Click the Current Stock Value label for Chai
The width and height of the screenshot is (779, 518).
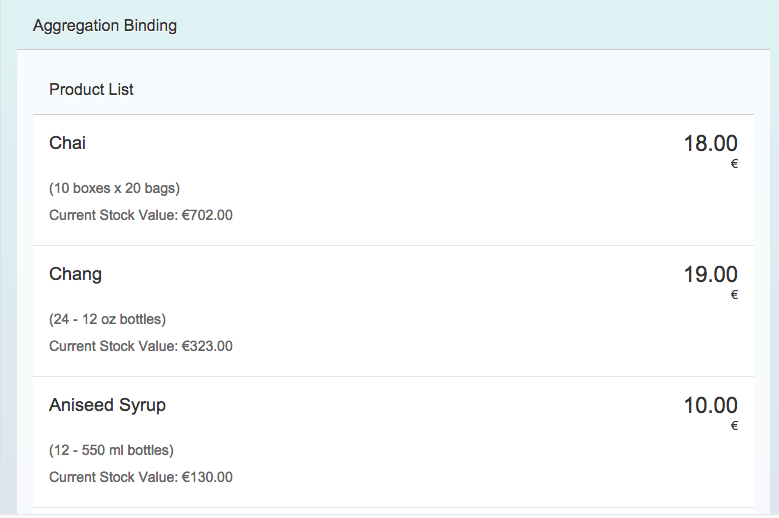click(113, 215)
